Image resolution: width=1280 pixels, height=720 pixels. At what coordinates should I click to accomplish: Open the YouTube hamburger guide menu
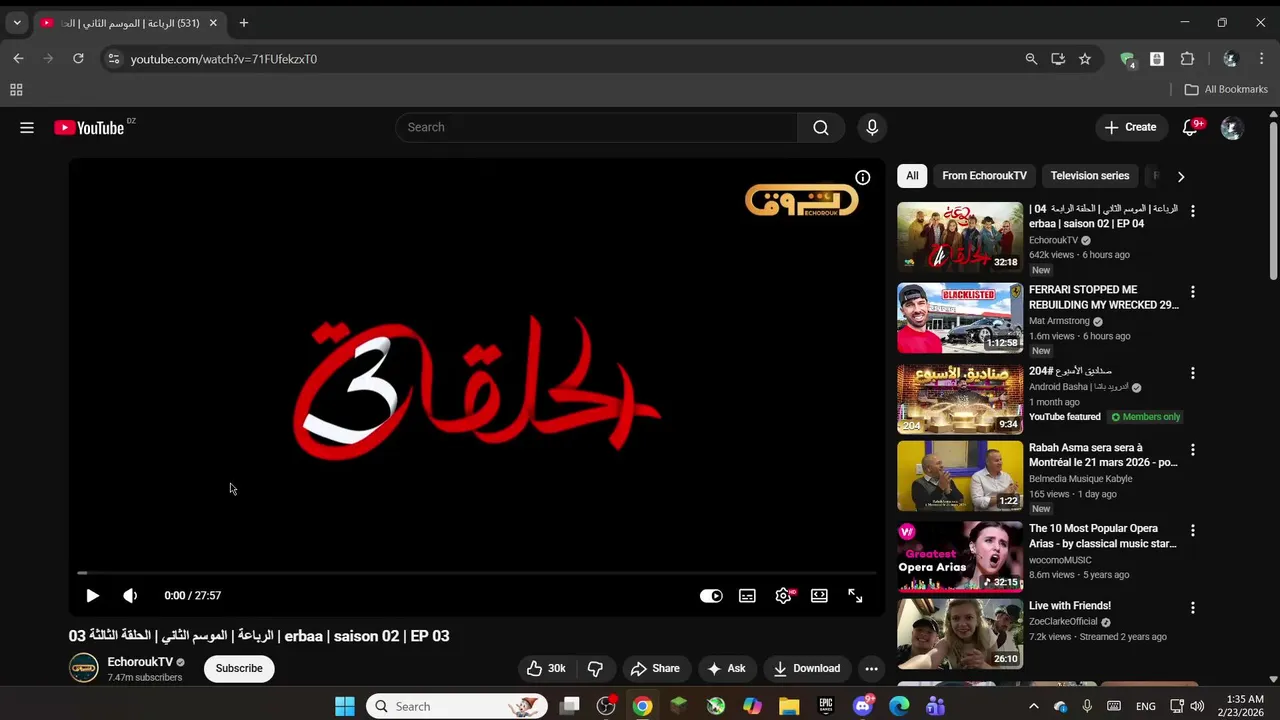click(x=27, y=128)
